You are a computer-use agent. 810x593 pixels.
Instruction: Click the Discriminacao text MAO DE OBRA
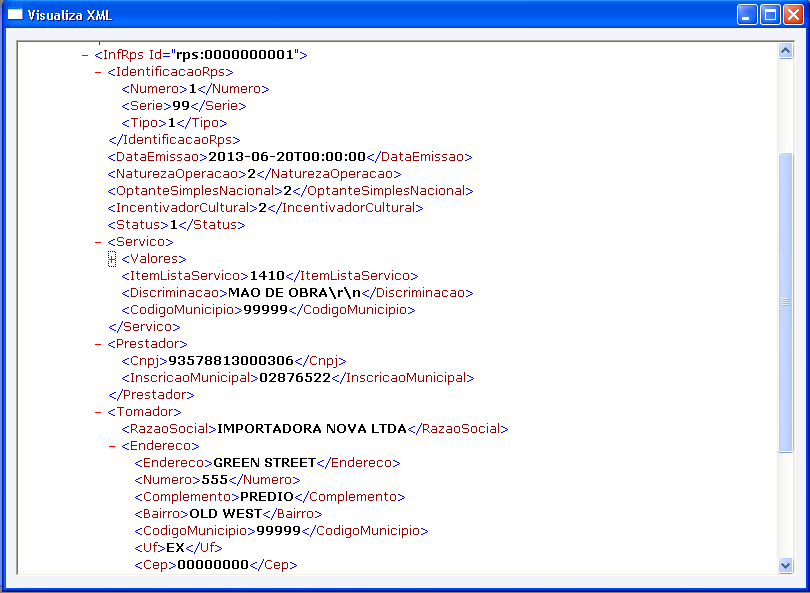pos(278,293)
